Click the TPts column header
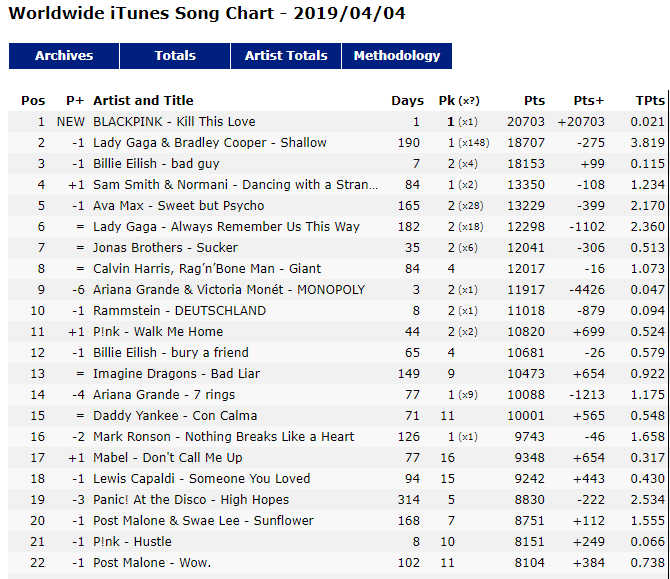Screen dimensions: 670x579 point(650,101)
